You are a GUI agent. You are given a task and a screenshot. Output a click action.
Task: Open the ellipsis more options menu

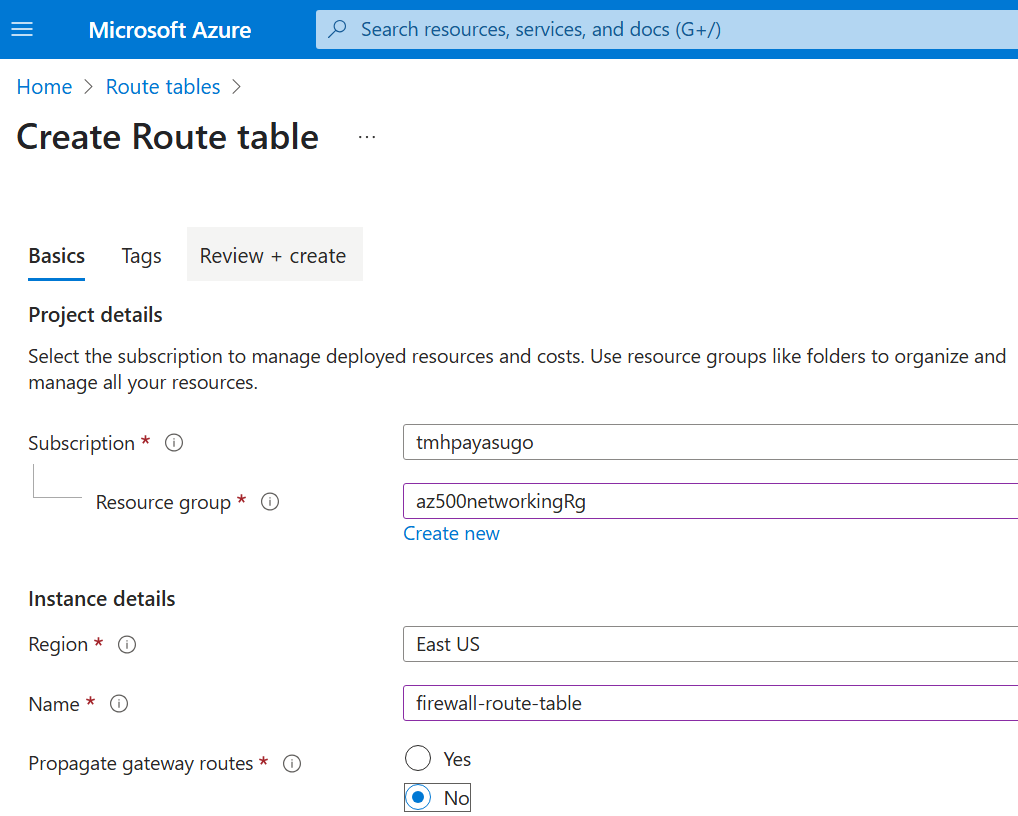coord(367,137)
